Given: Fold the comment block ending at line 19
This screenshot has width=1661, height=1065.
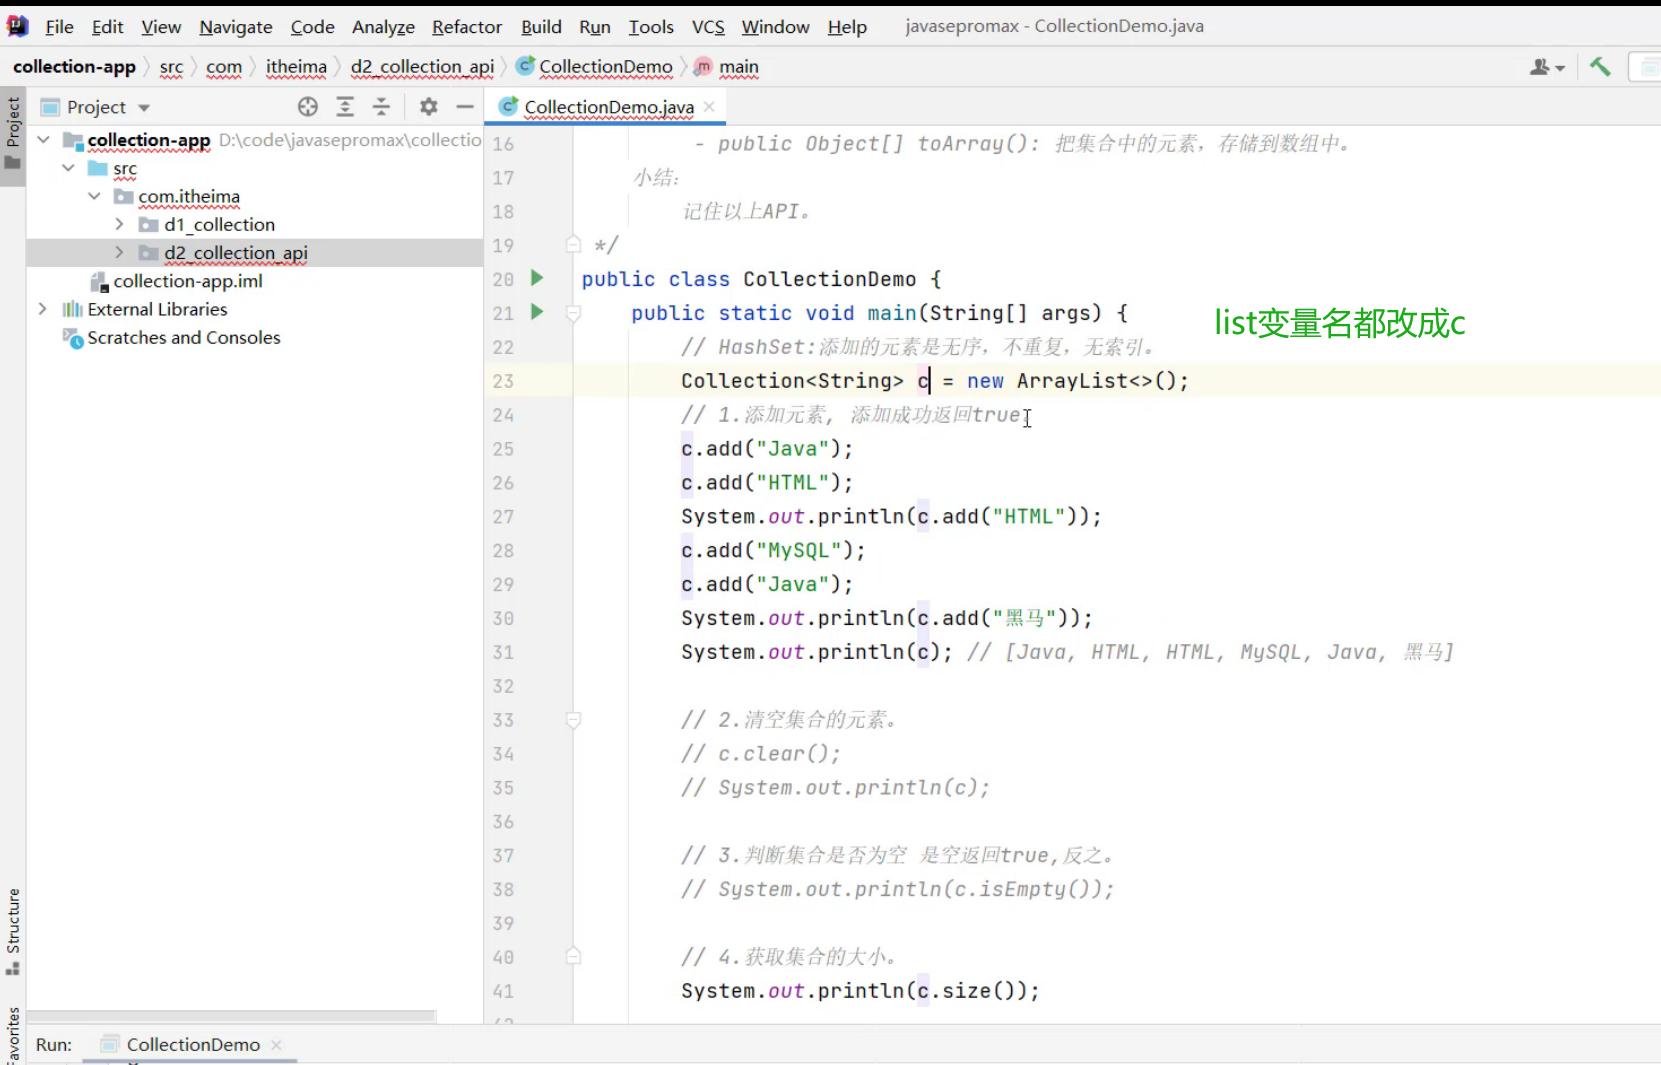Looking at the screenshot, I should tap(573, 244).
